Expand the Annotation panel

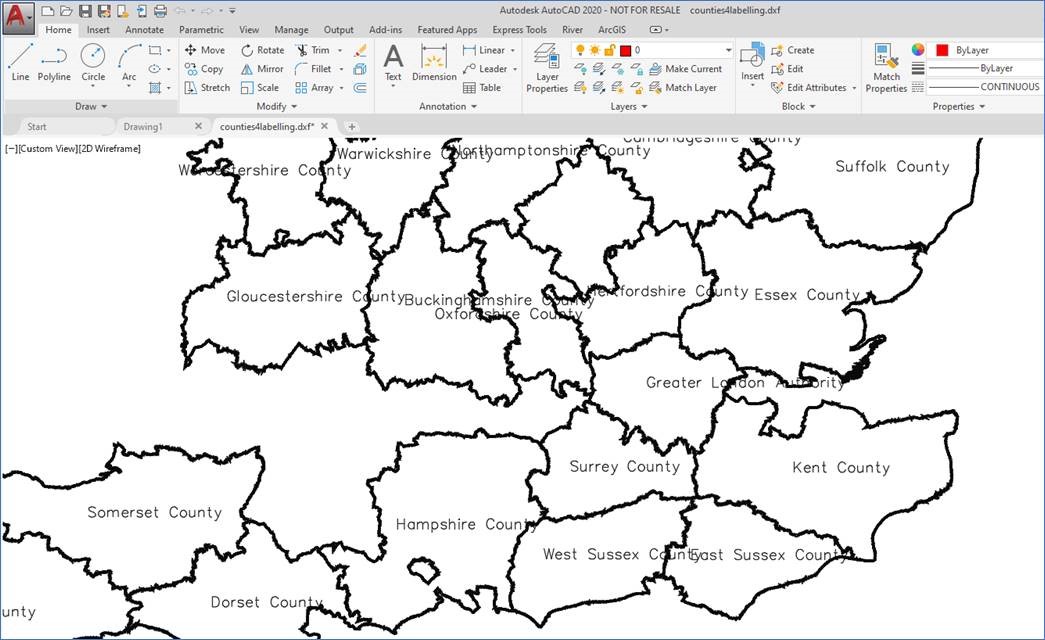coord(448,106)
